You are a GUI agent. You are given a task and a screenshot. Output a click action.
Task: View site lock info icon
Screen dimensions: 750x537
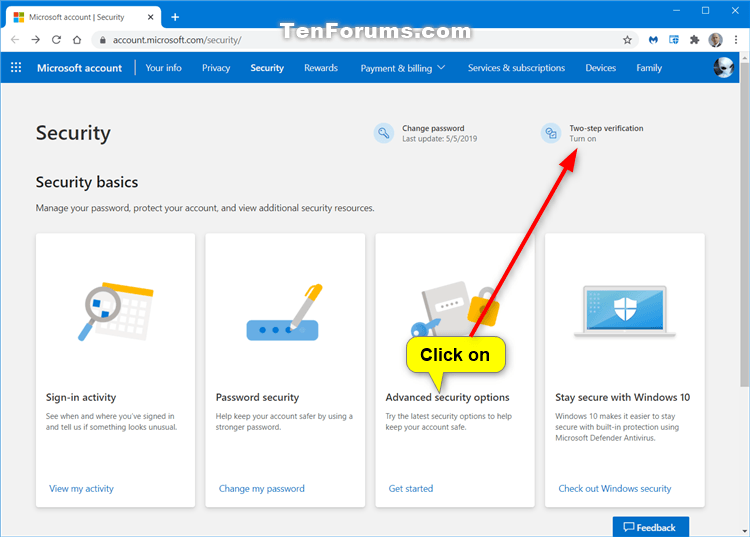[102, 40]
